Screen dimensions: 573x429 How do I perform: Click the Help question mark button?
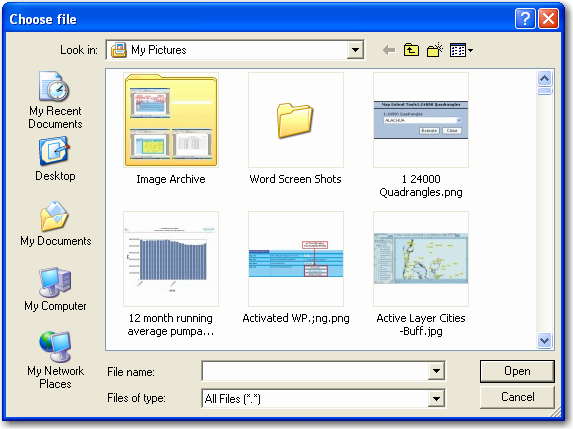click(x=525, y=19)
